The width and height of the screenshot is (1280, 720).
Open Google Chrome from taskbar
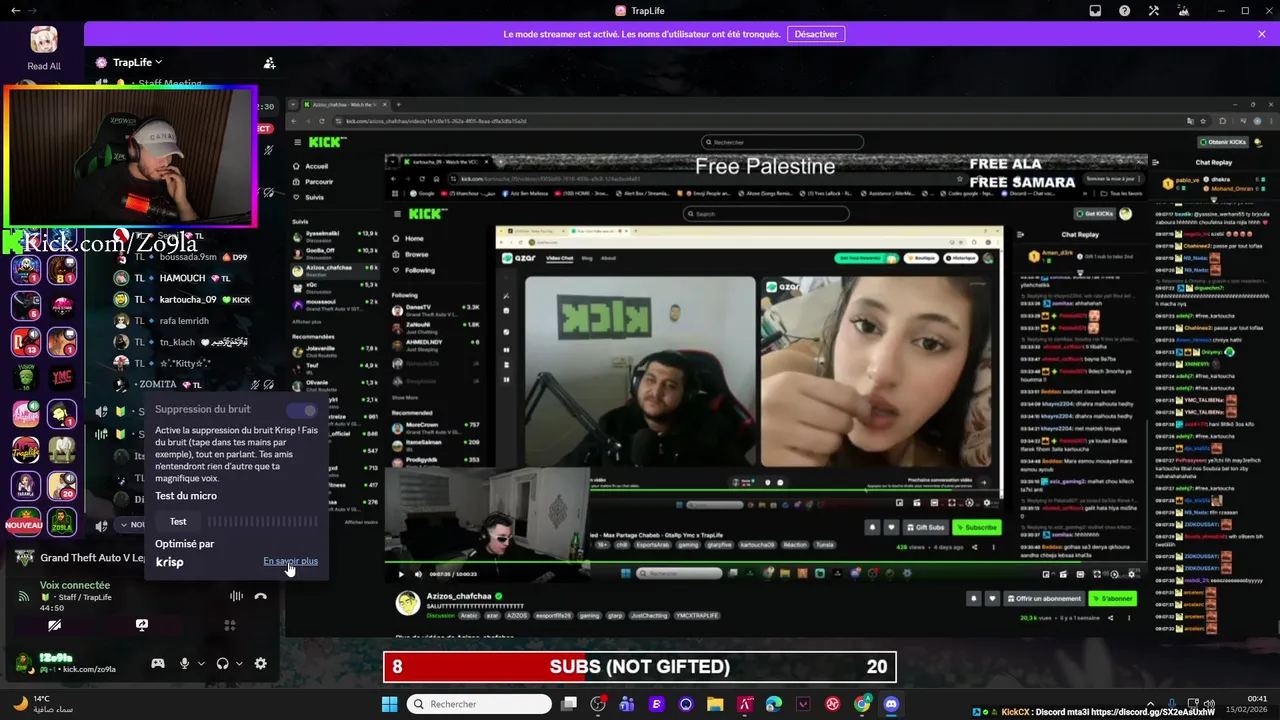click(x=862, y=704)
